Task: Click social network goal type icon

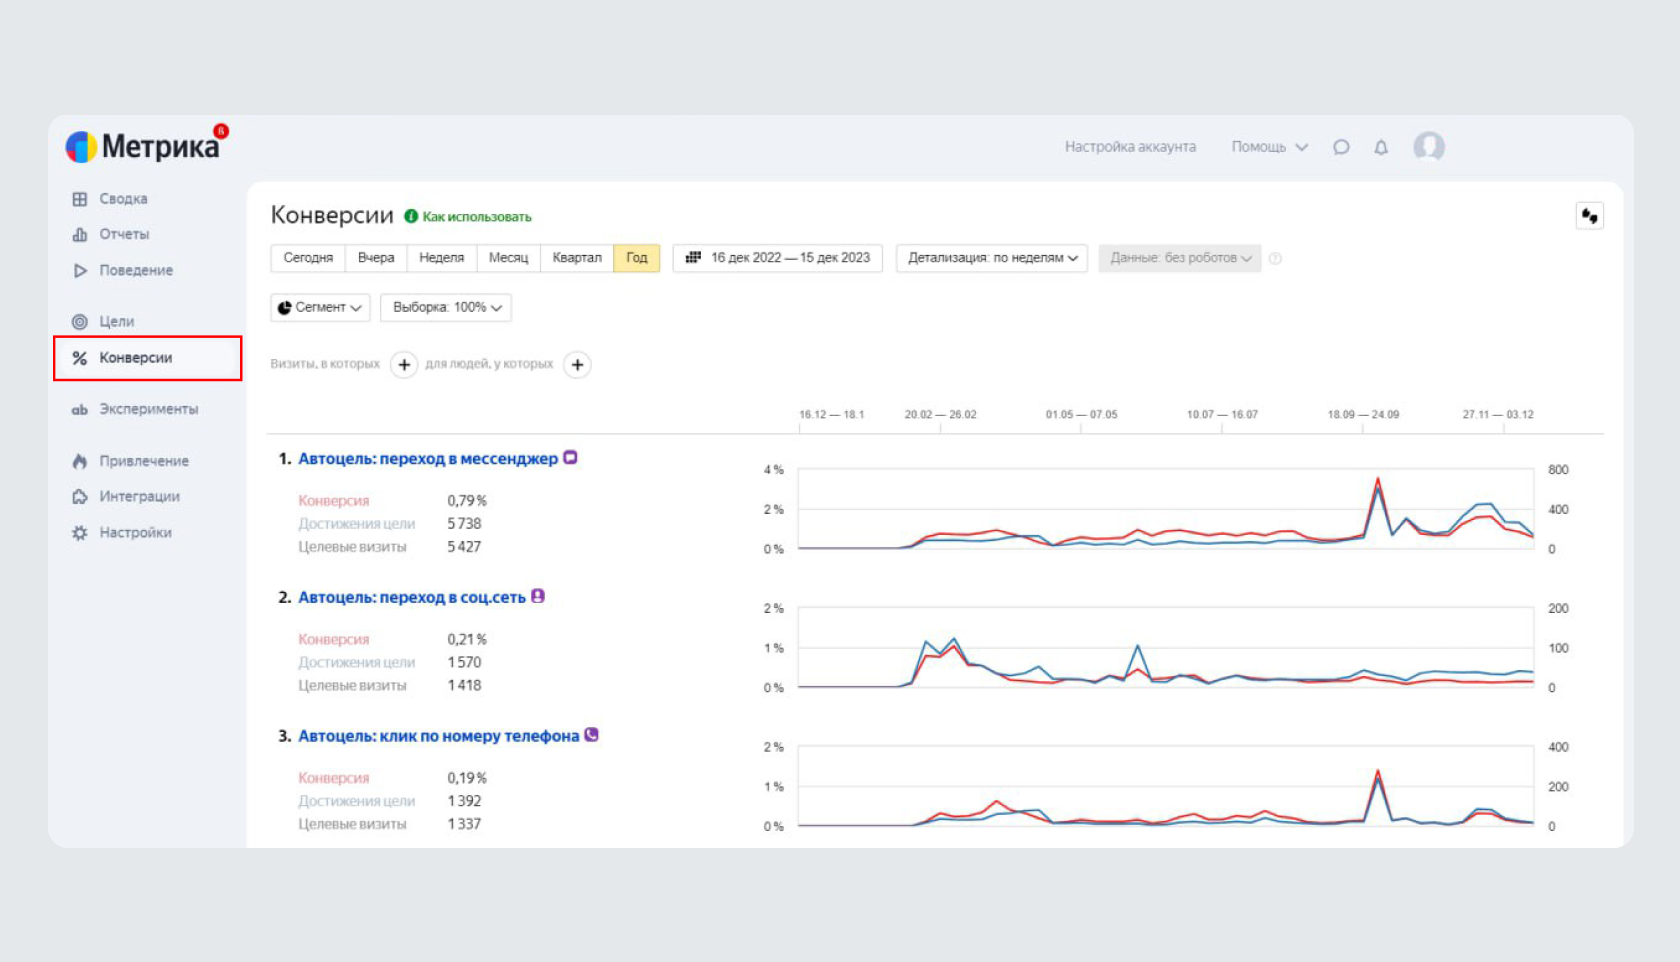Action: [x=538, y=596]
